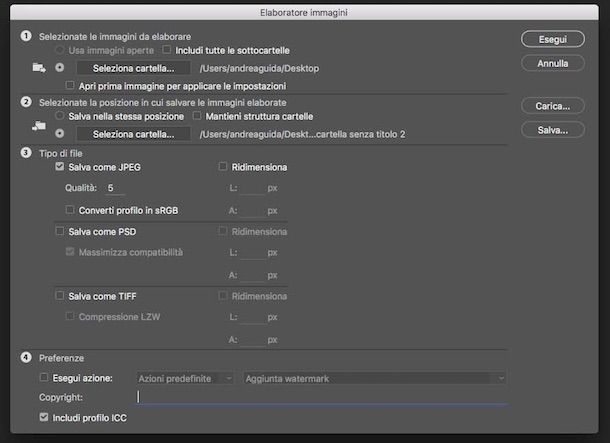The height and width of the screenshot is (443, 610).
Task: Click the PSD height 'A:' field
Action: (x=252, y=275)
